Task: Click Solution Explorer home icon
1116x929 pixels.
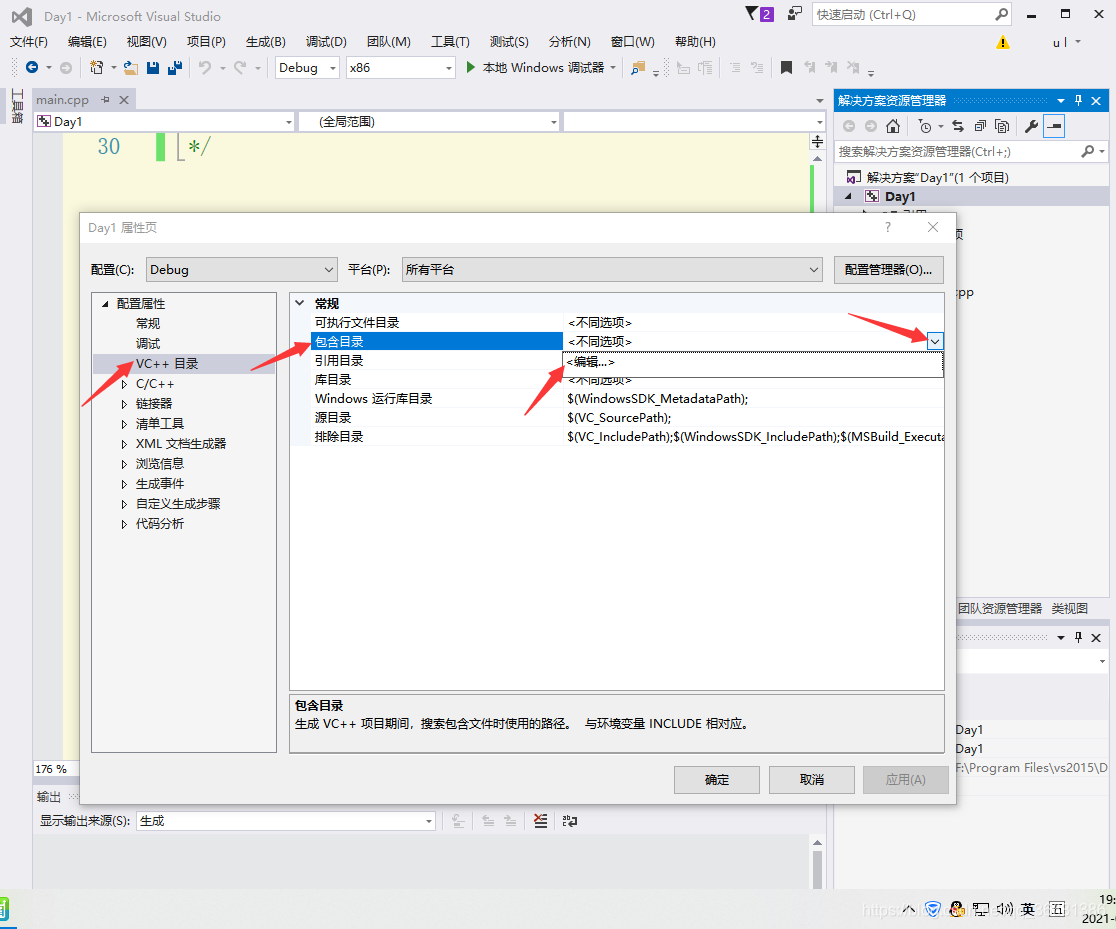Action: (893, 127)
